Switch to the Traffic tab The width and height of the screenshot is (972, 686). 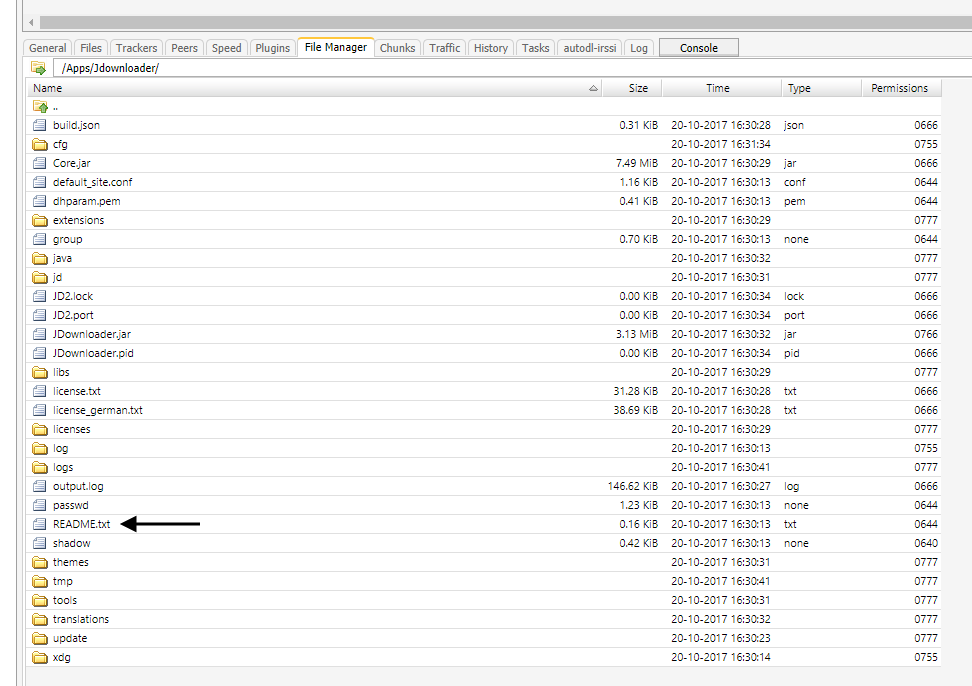coord(444,48)
